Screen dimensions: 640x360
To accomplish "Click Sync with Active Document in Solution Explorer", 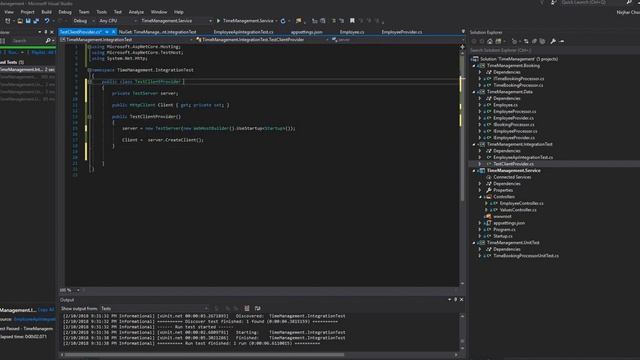I will (526, 41).
